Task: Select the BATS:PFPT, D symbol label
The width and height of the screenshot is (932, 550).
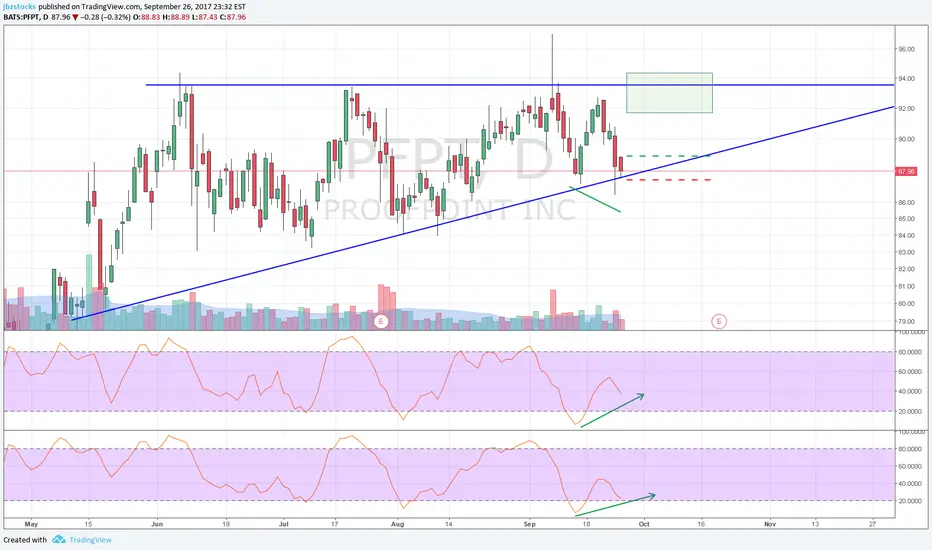Action: [x=26, y=17]
